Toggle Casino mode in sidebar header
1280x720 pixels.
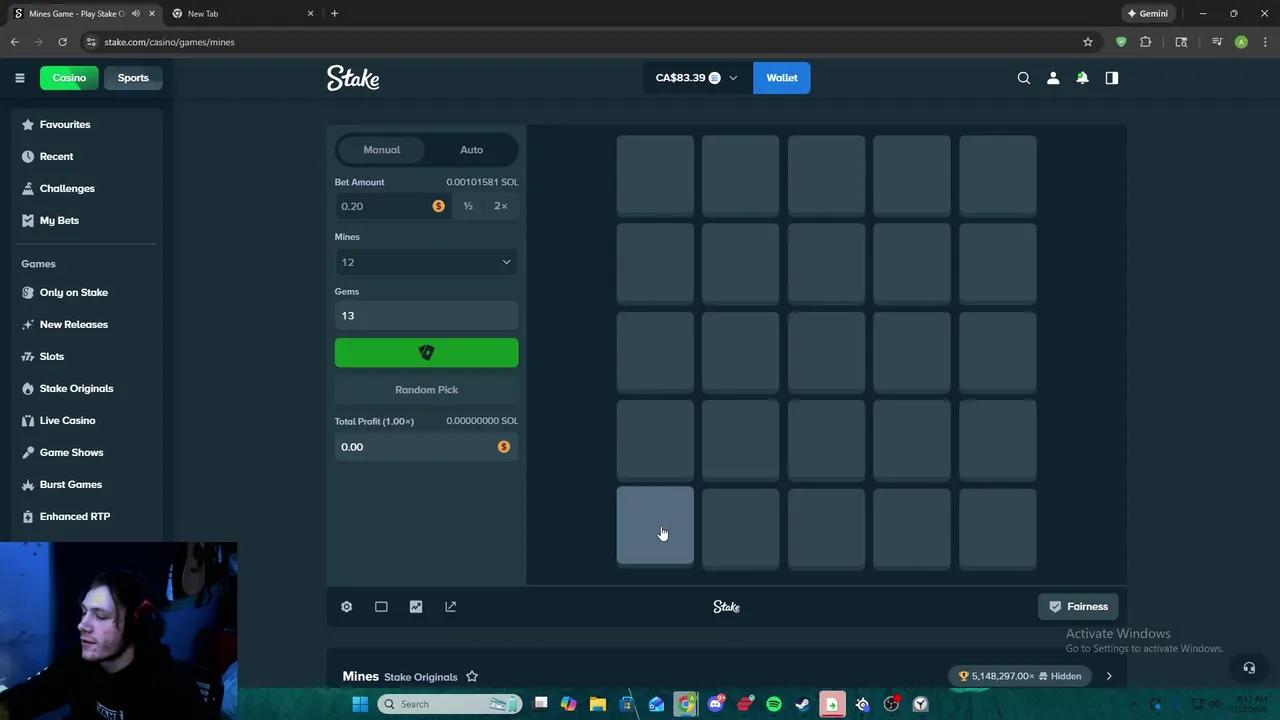point(69,78)
